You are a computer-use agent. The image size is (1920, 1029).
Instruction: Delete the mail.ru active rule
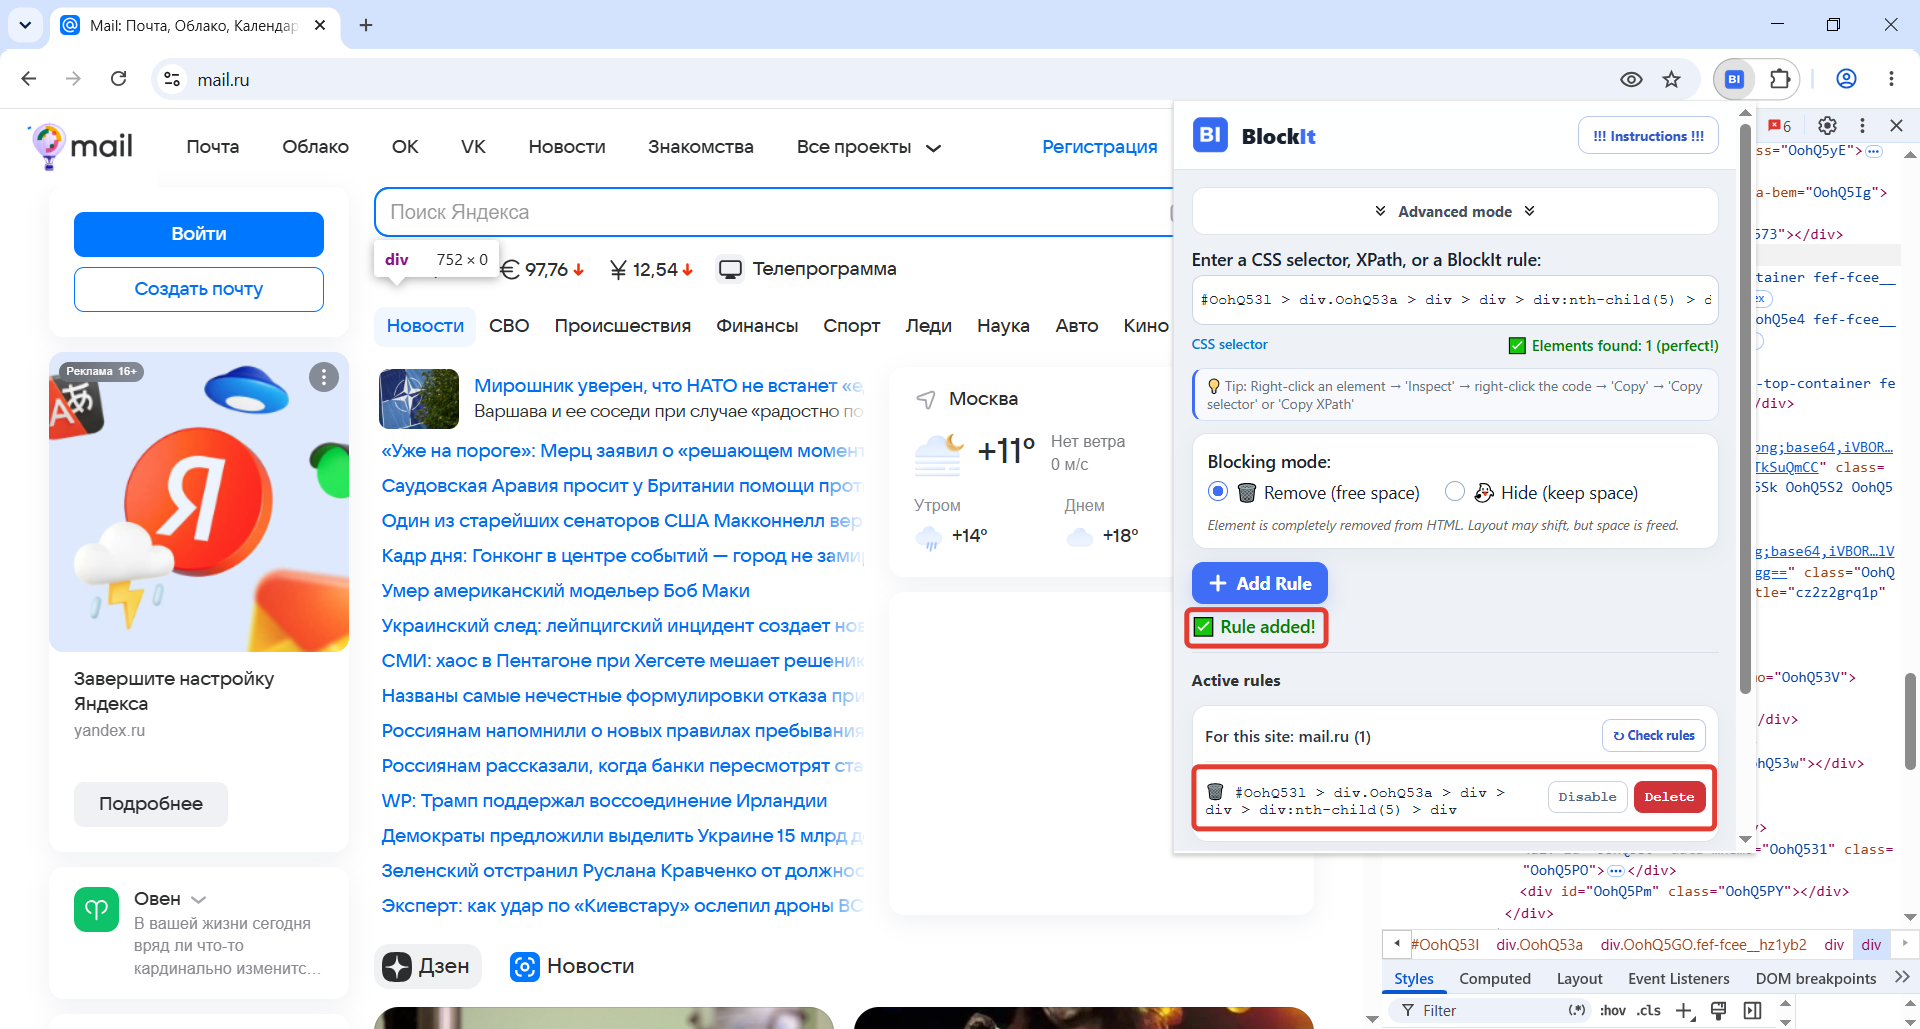click(x=1669, y=797)
